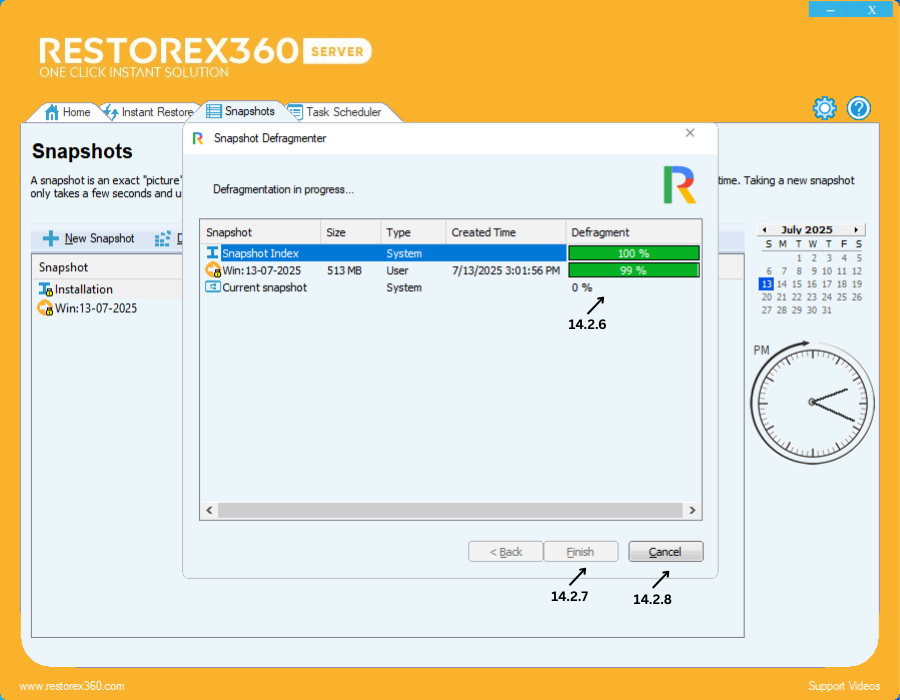Select Installation in the main snapshot list

tap(83, 289)
